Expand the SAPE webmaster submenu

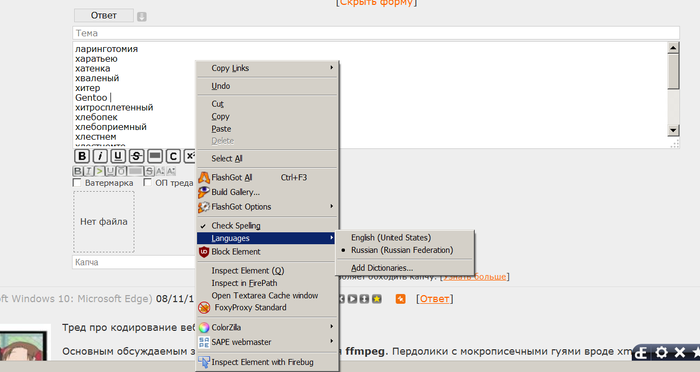point(267,343)
